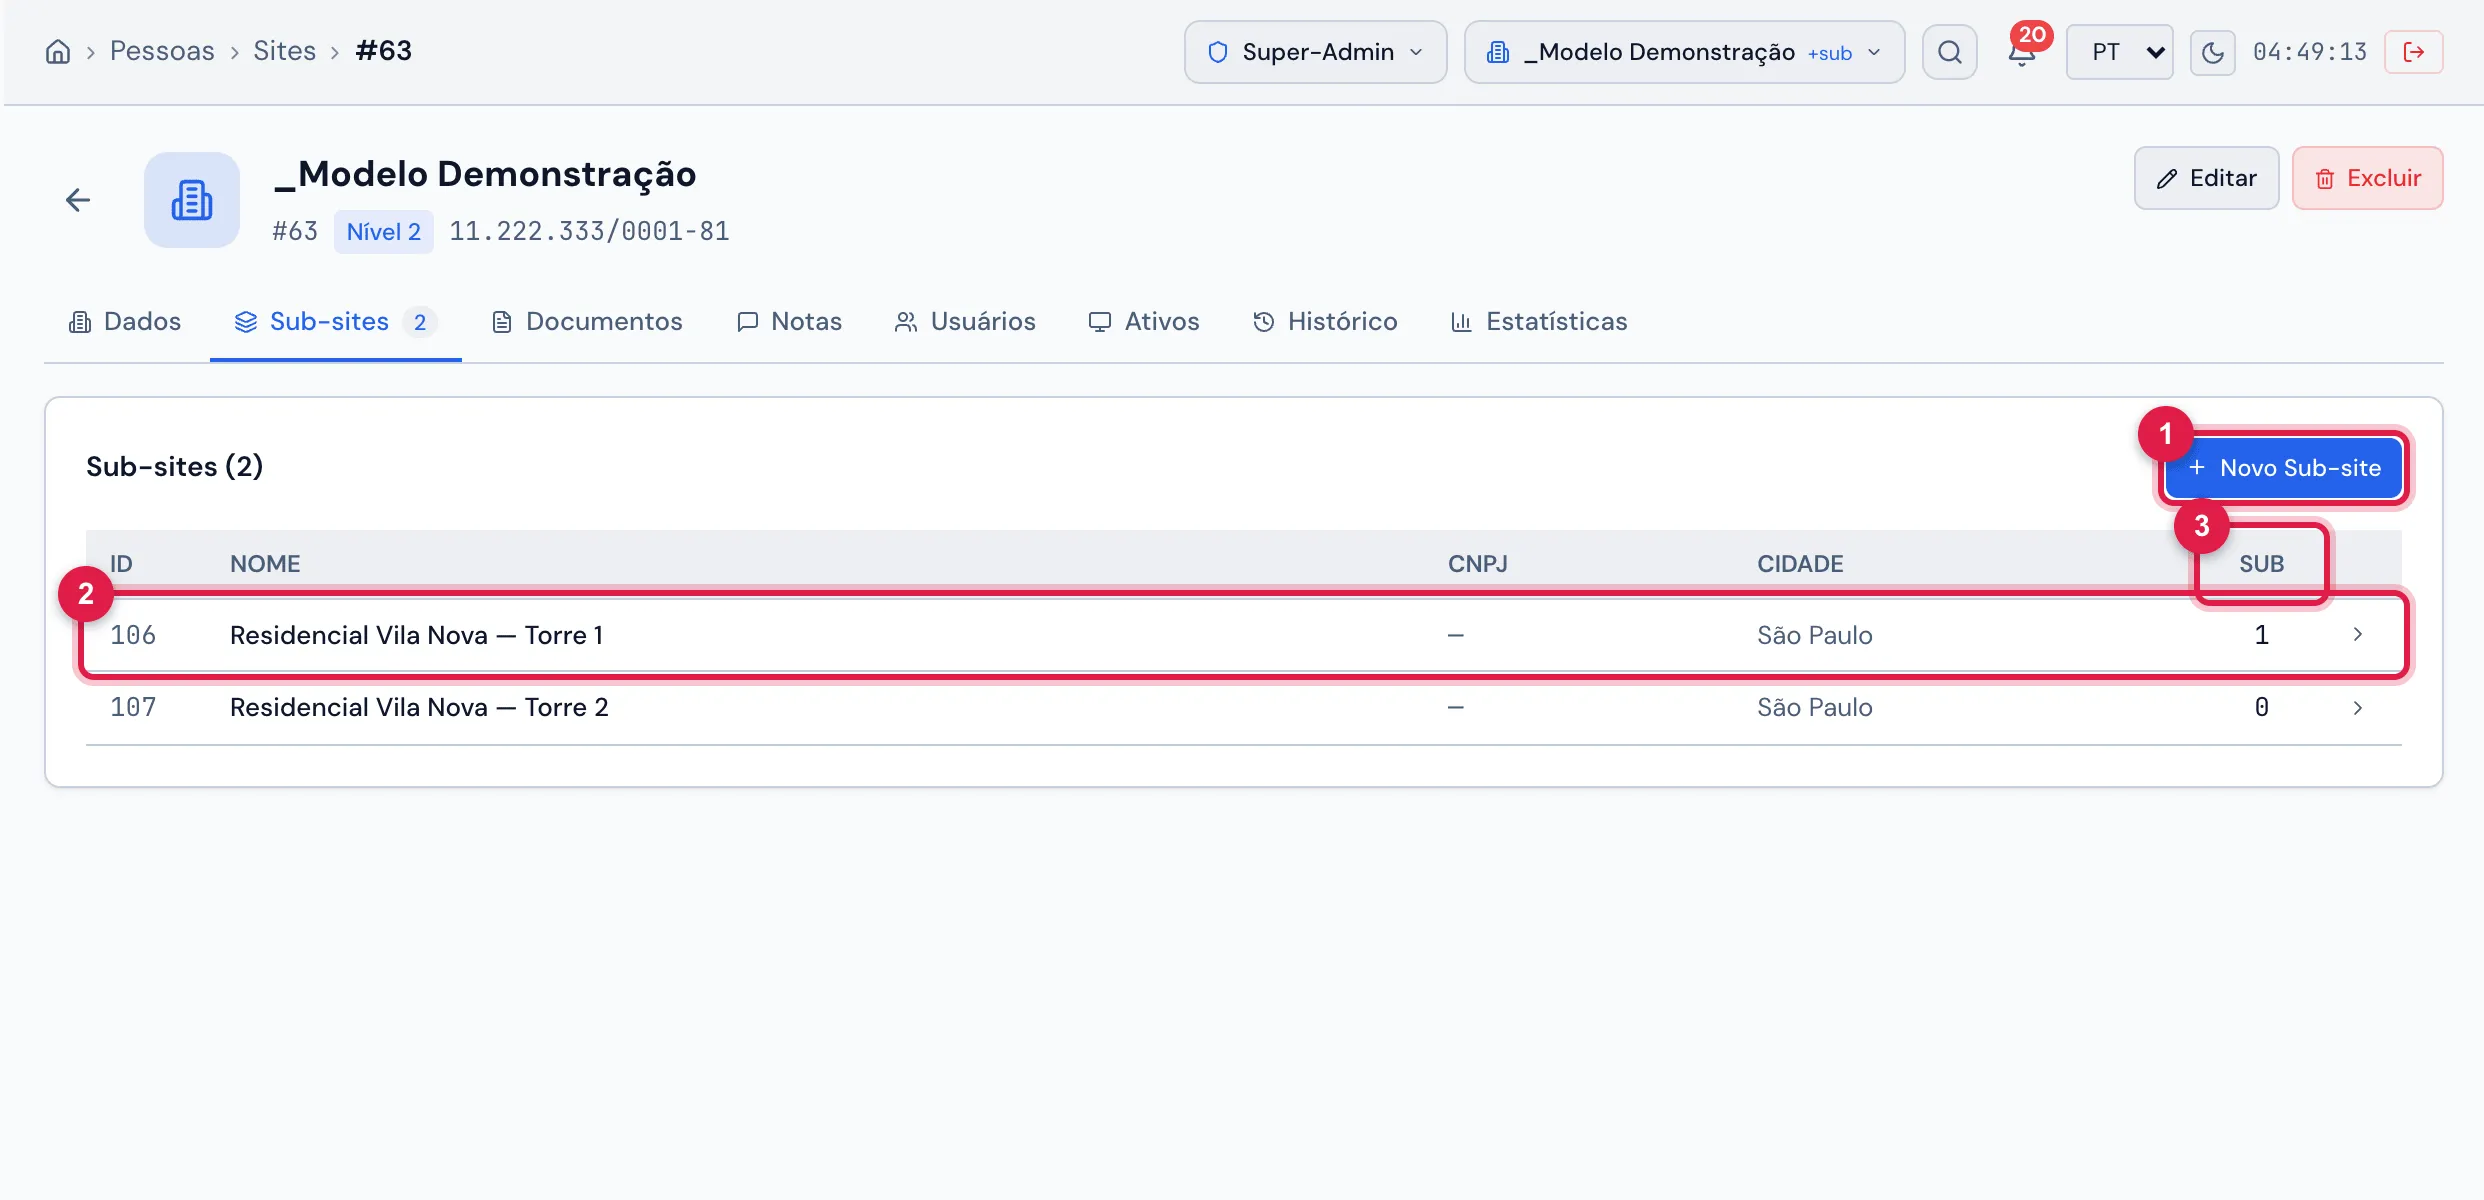
Task: Click the site building avatar icon
Action: pyautogui.click(x=192, y=200)
